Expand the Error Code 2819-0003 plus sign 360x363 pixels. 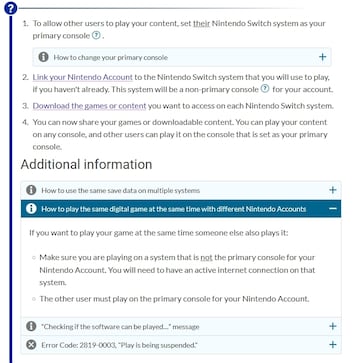point(333,344)
